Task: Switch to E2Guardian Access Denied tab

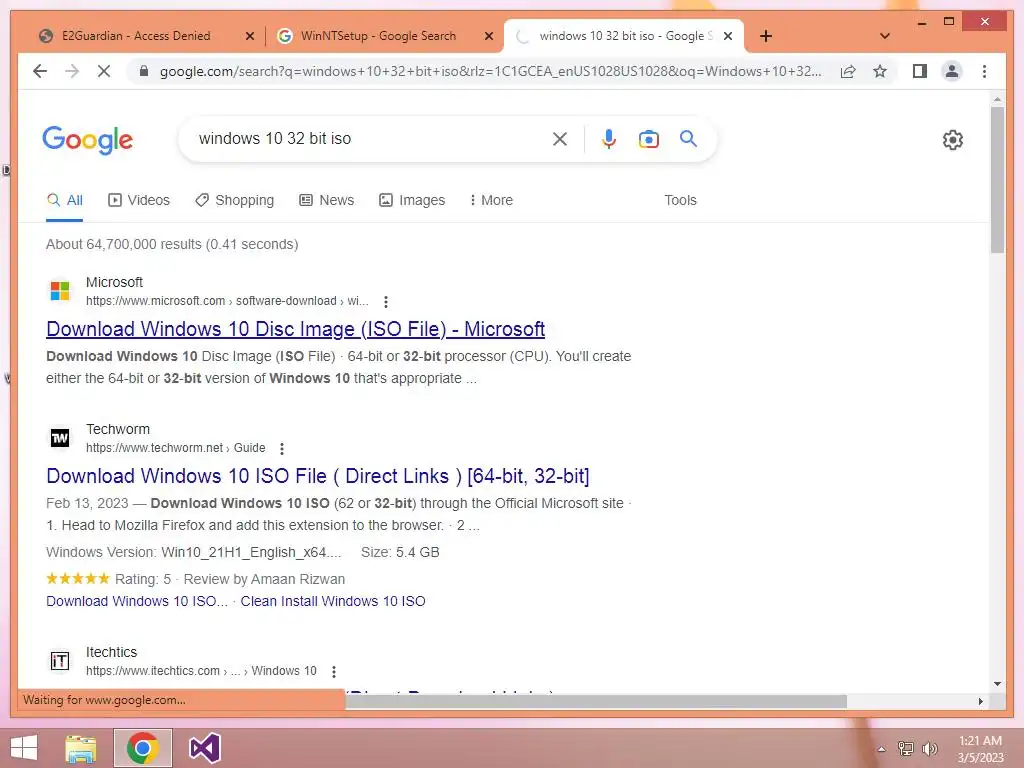Action: click(136, 36)
